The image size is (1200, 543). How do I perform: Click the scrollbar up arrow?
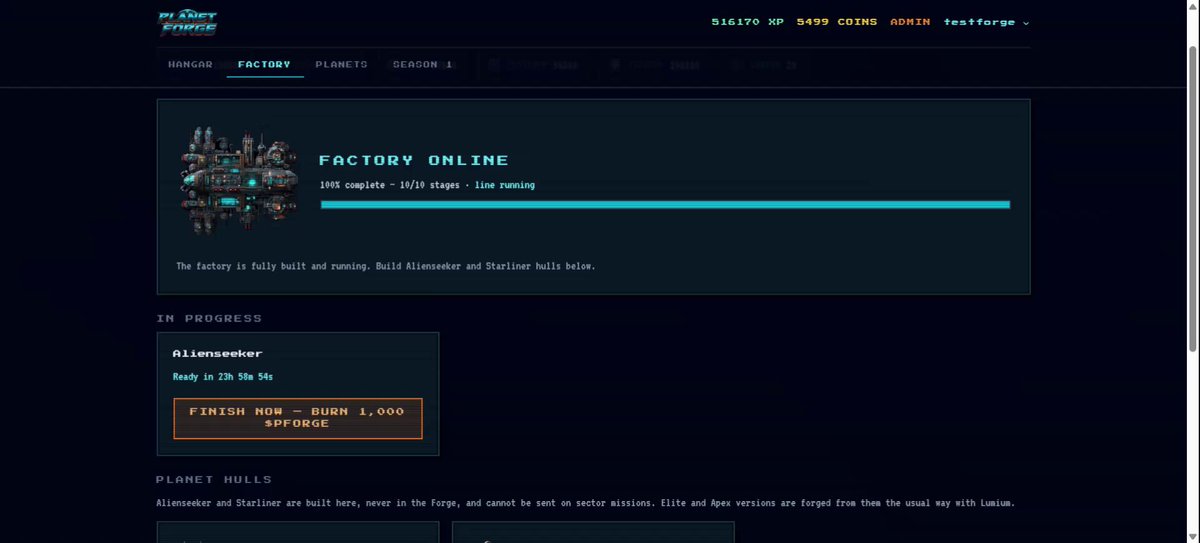tap(1193, 7)
